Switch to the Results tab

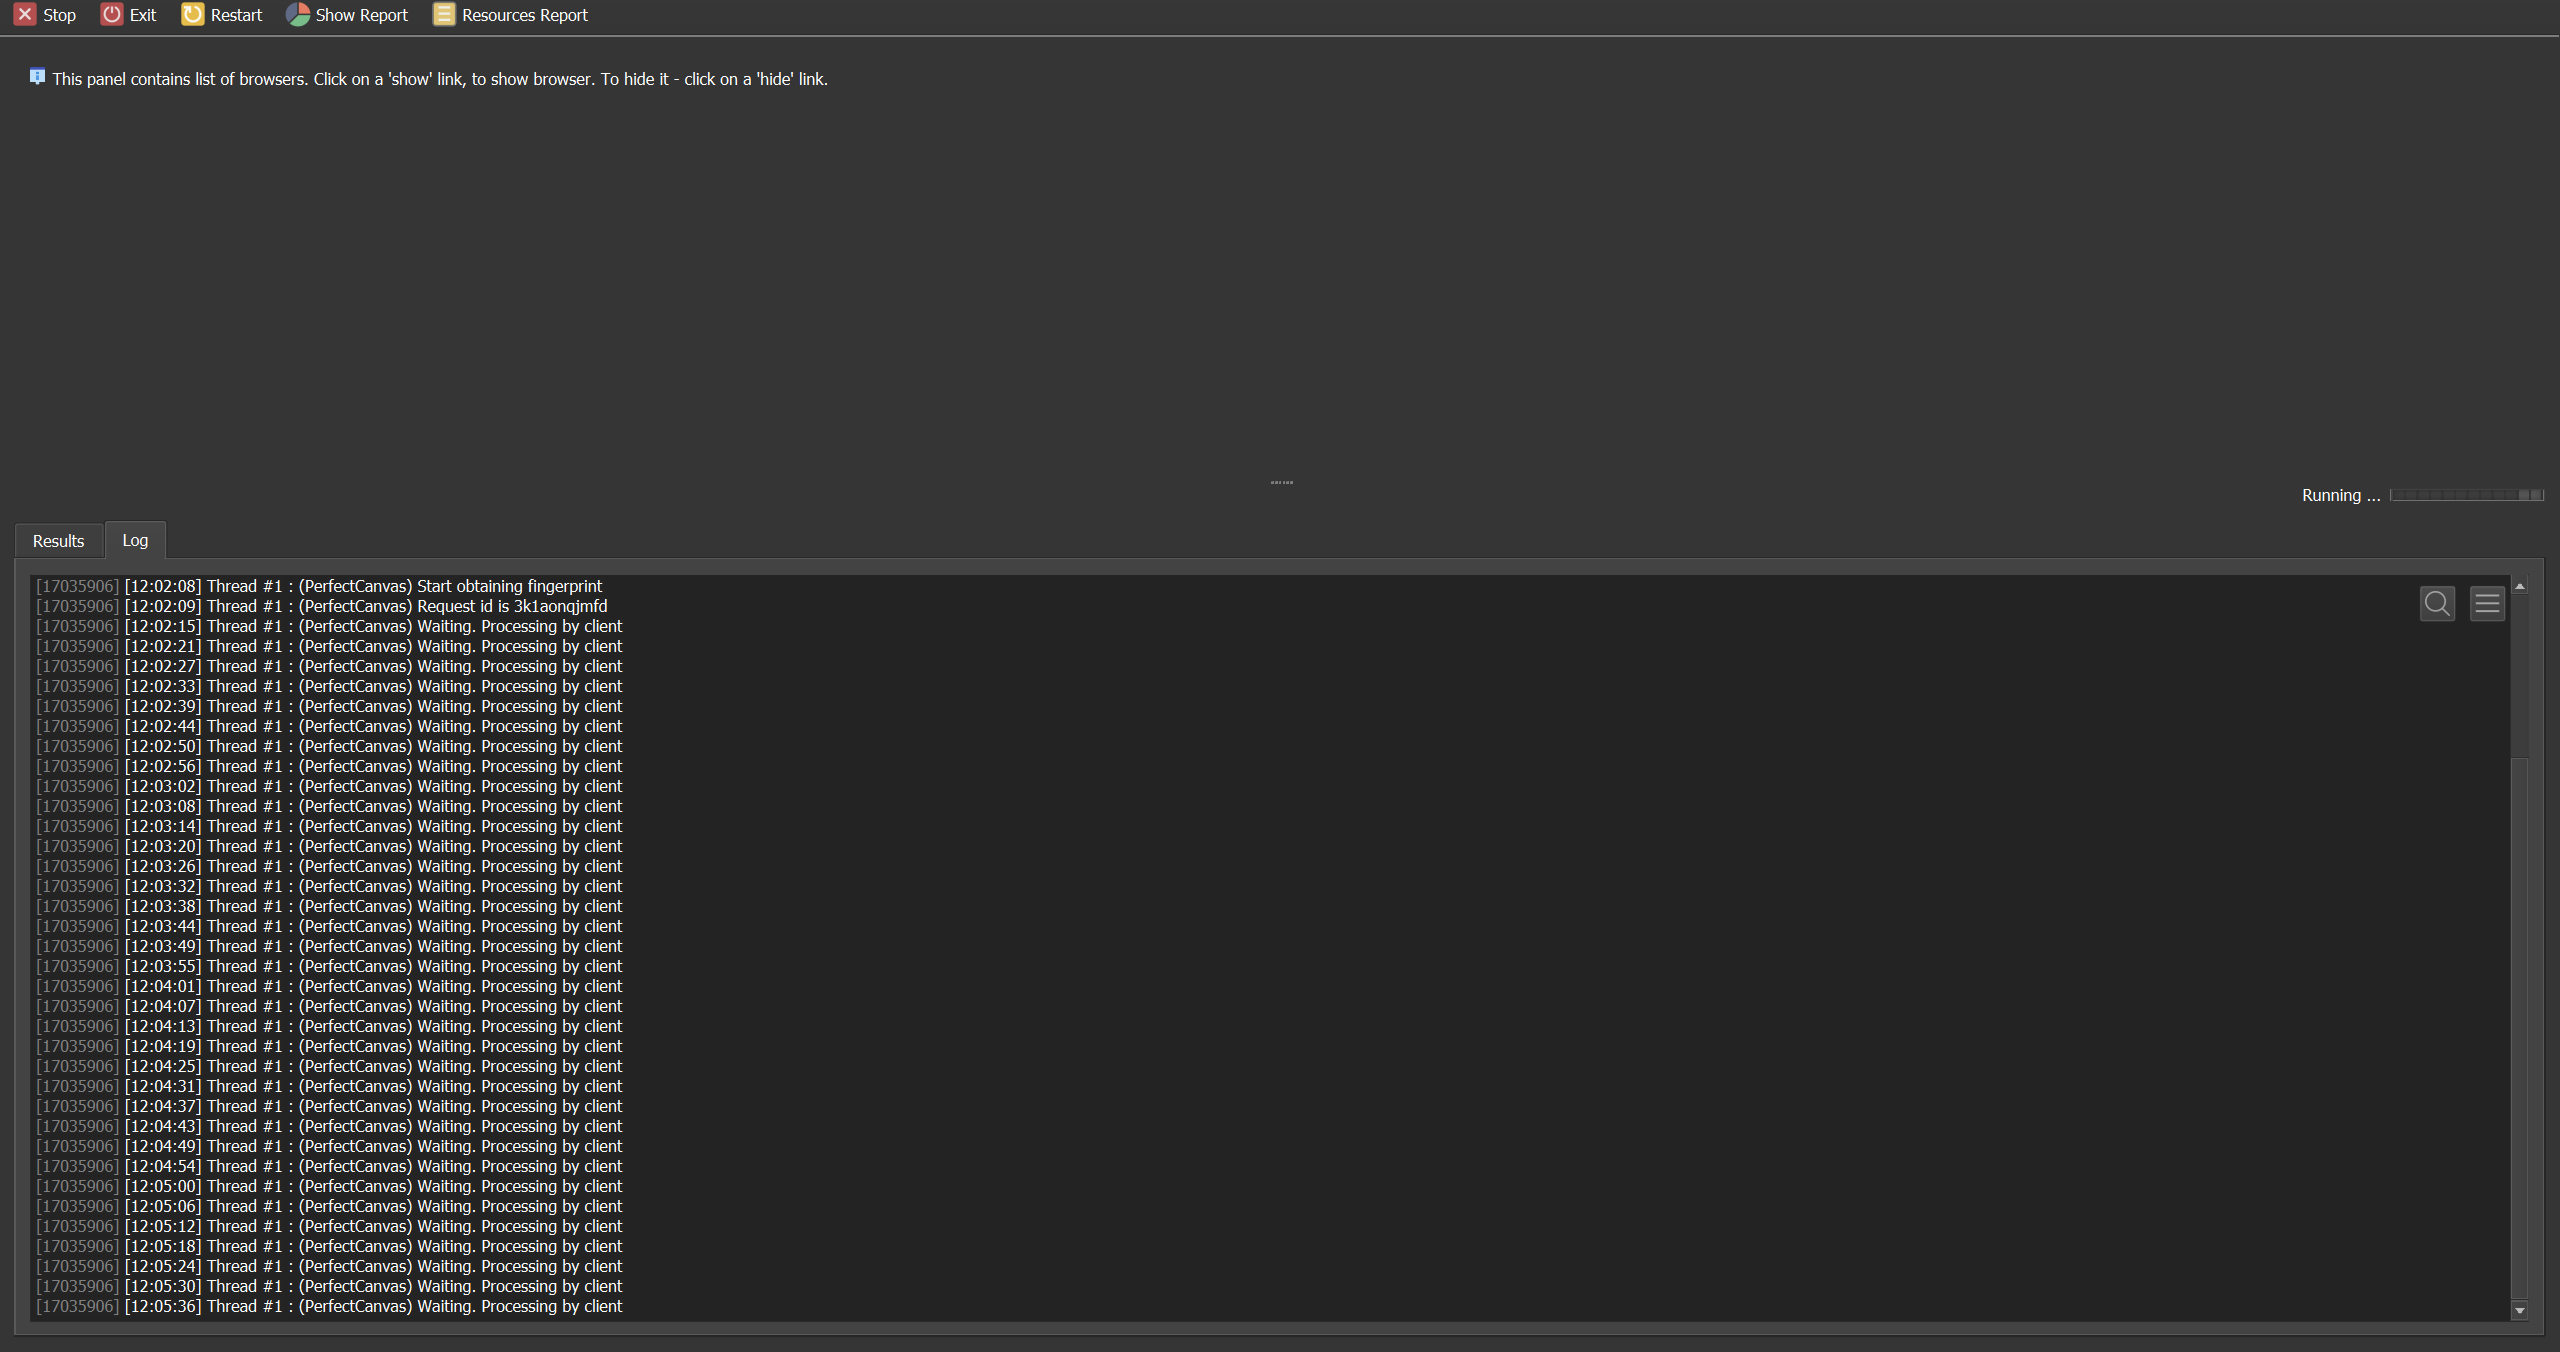point(58,541)
